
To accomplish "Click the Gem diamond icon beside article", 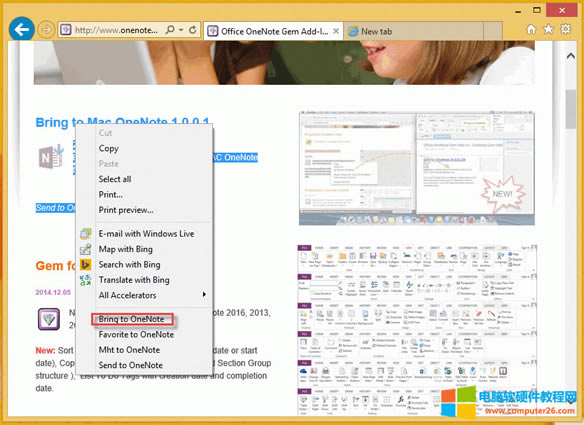I will (49, 319).
